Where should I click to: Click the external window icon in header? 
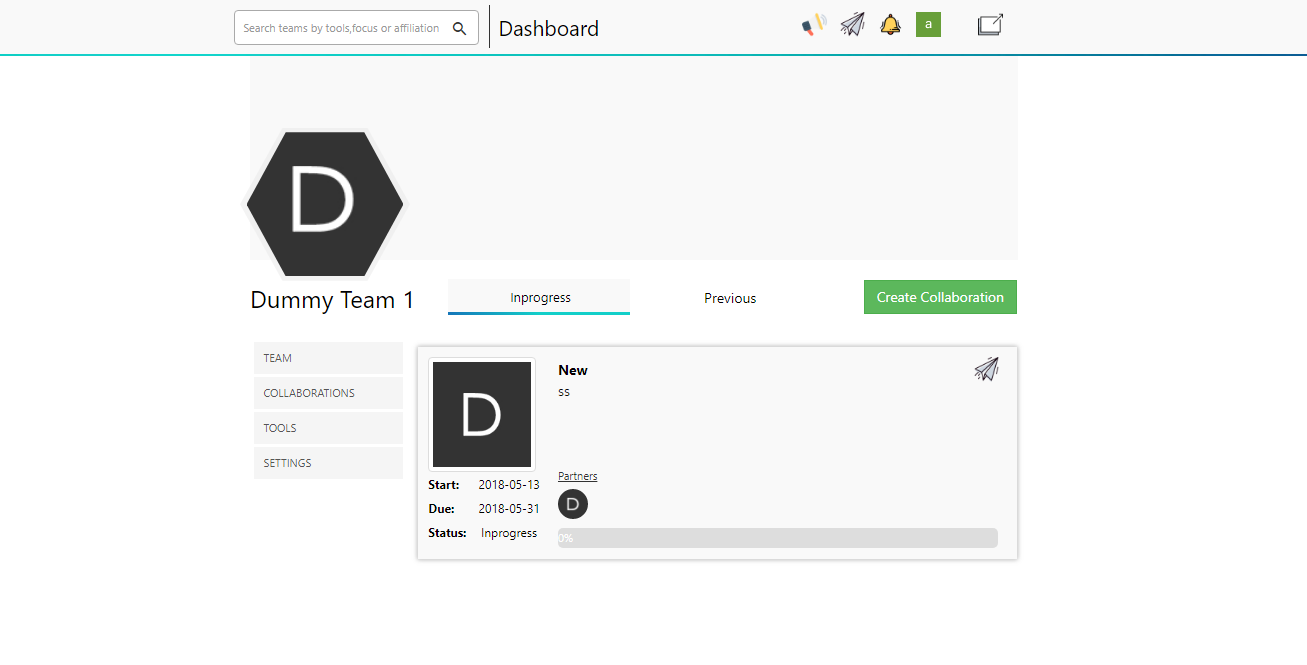pos(990,25)
